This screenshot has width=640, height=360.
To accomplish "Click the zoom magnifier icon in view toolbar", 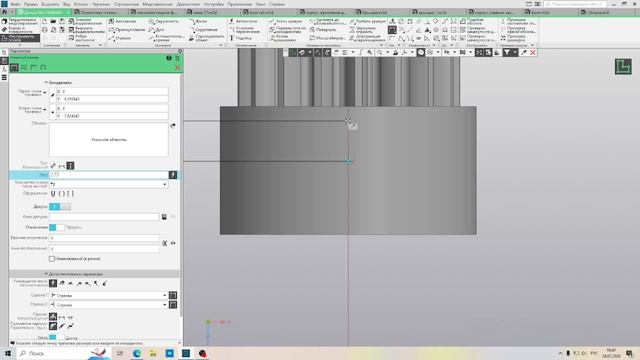I will [379, 53].
